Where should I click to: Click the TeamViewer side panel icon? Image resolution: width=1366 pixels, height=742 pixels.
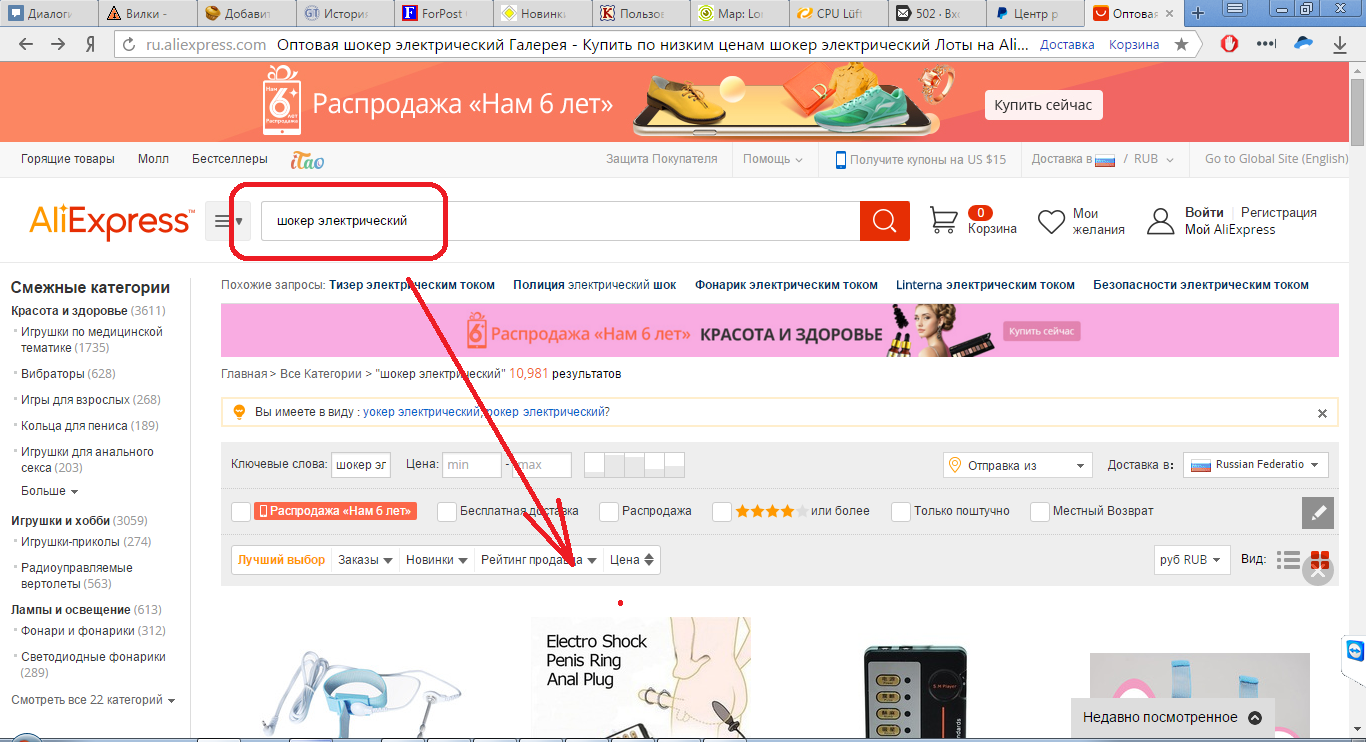click(1355, 651)
